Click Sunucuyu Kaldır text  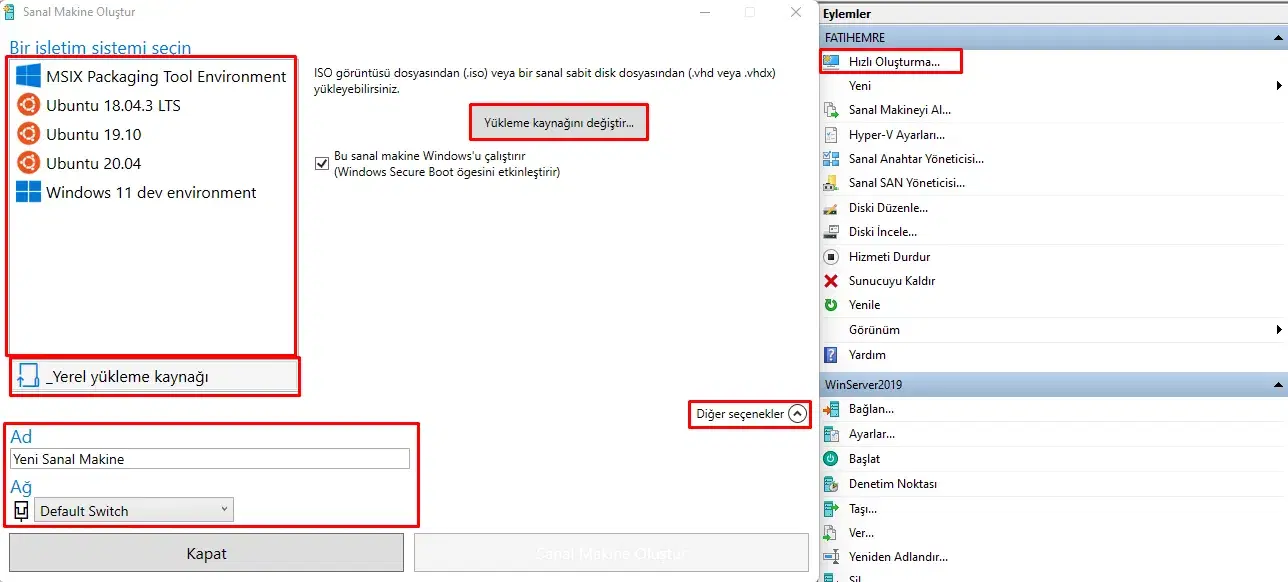coord(892,281)
